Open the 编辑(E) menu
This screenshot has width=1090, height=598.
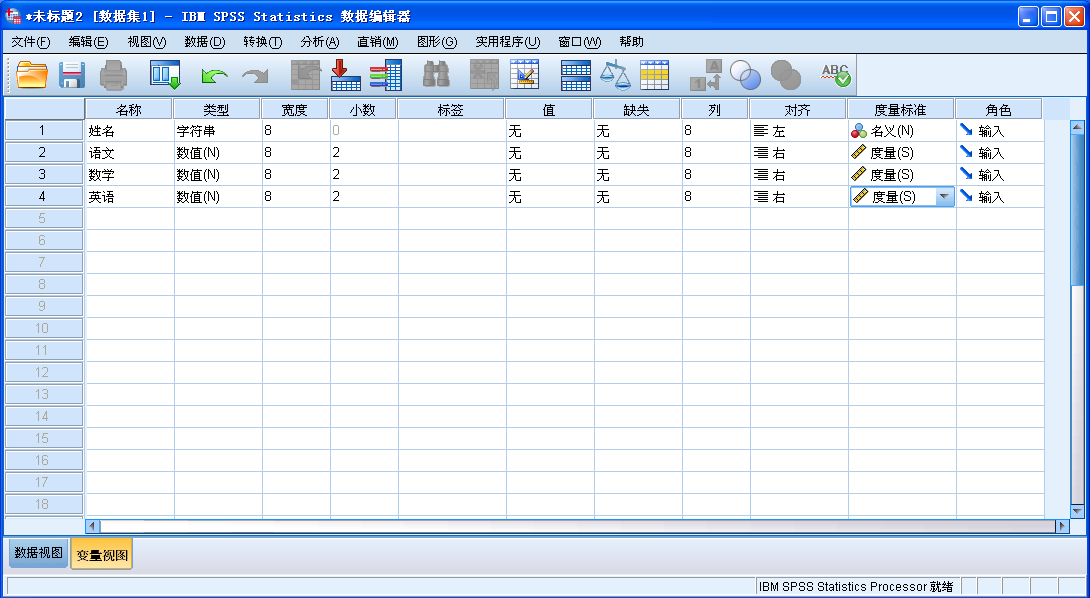88,42
